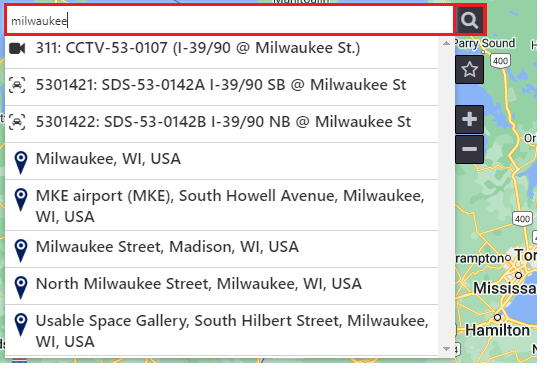Open favorites with the star button

tap(469, 69)
